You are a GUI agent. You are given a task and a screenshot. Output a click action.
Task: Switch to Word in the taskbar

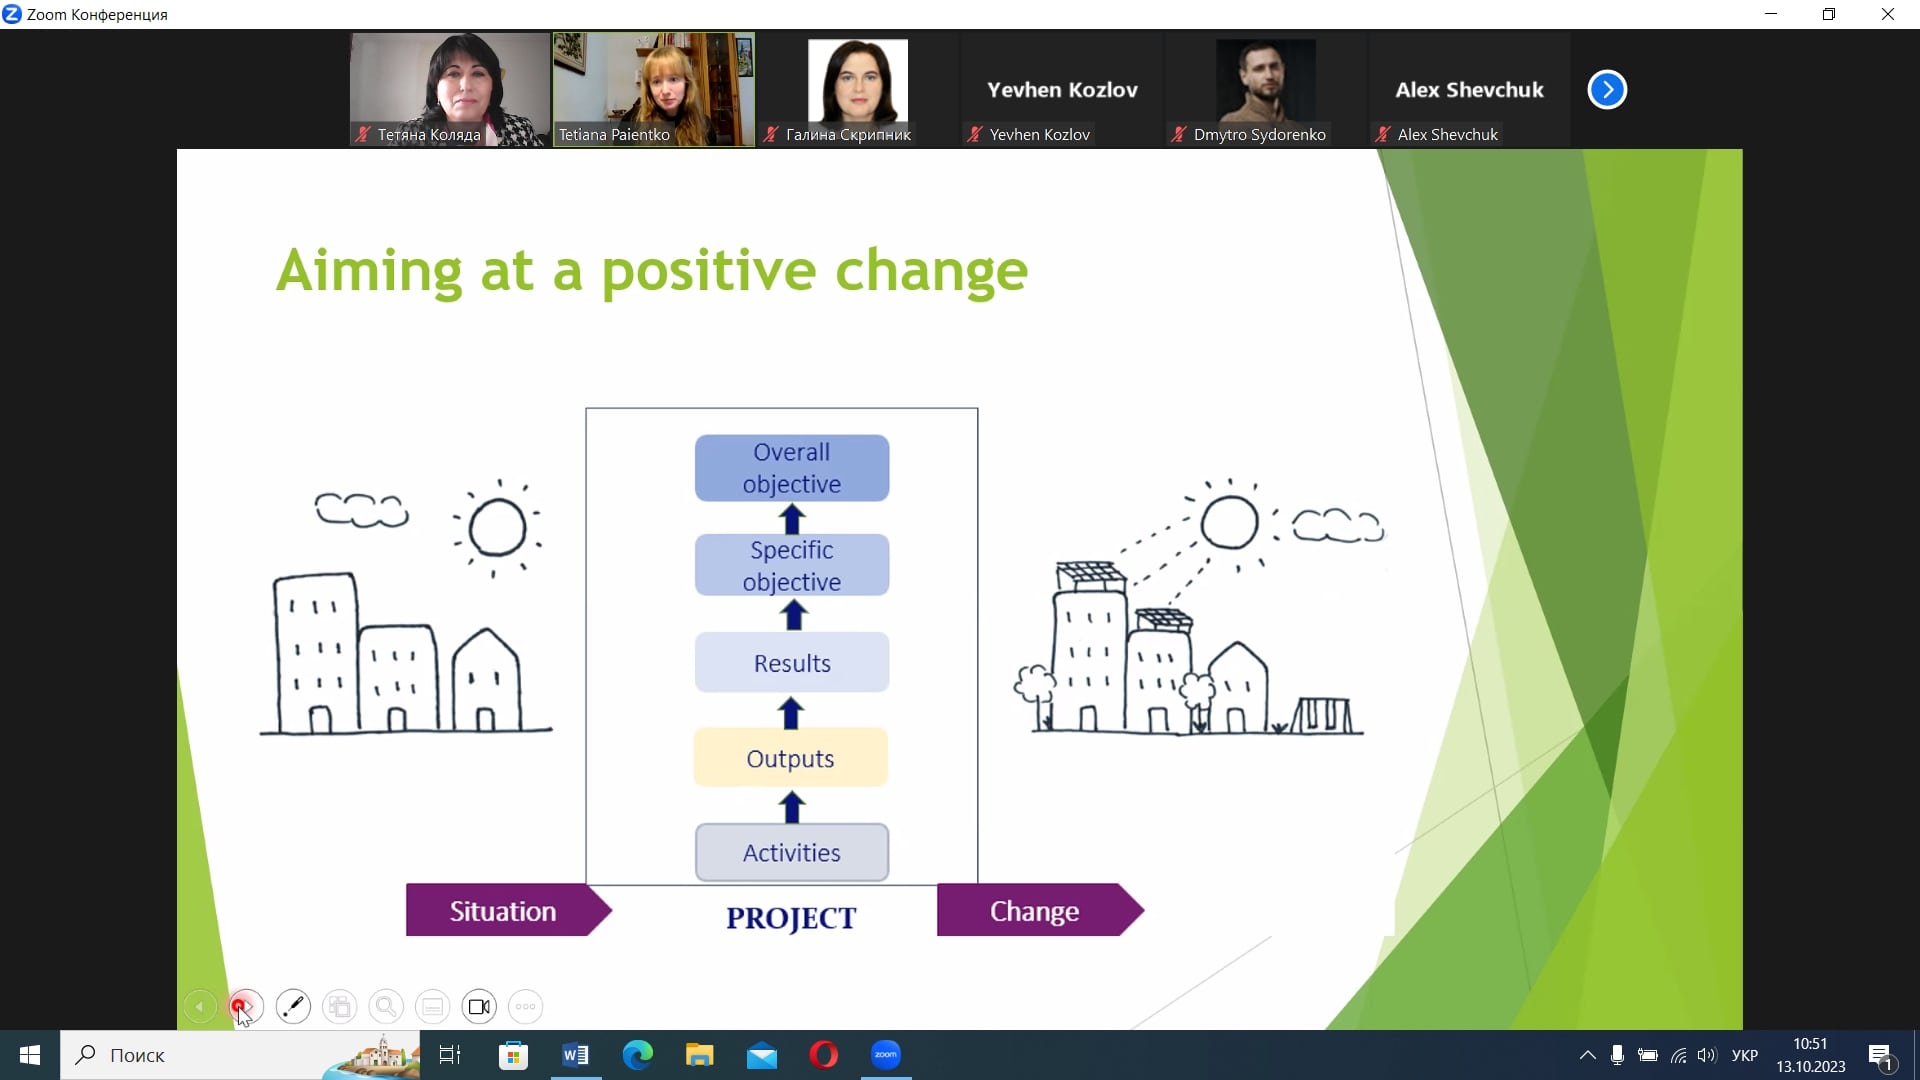[x=576, y=1055]
